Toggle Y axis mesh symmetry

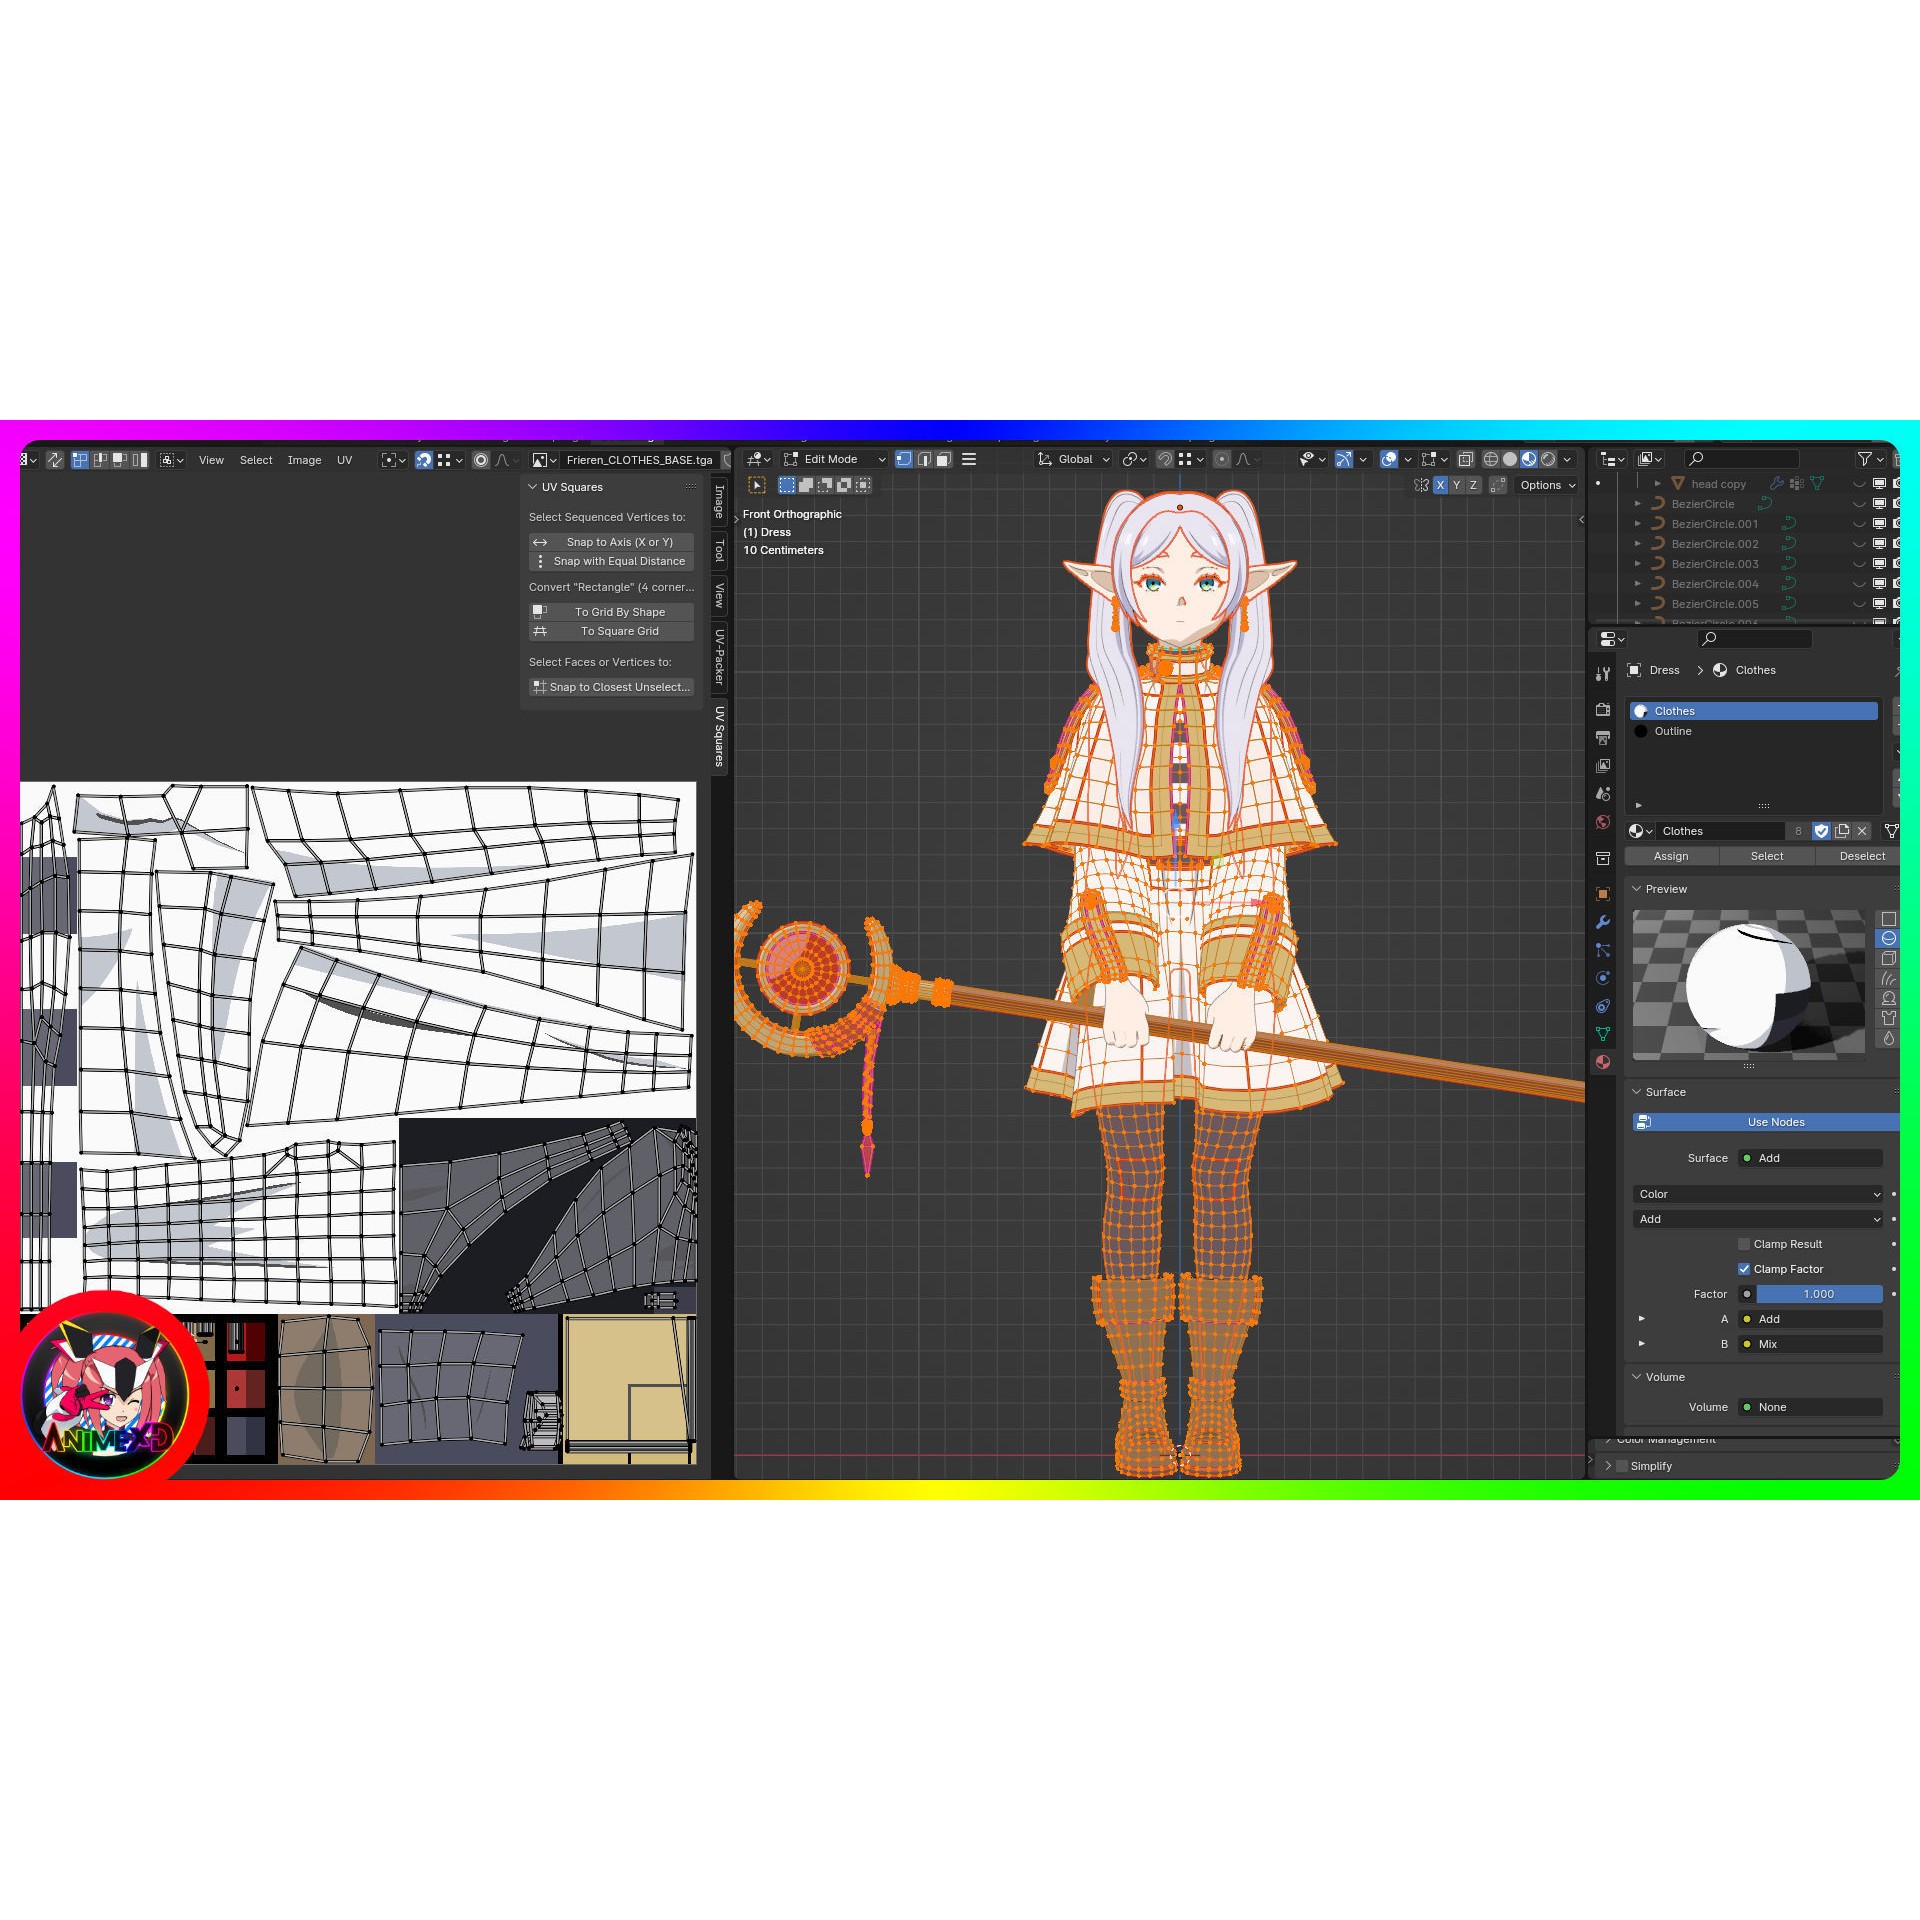click(x=1456, y=485)
